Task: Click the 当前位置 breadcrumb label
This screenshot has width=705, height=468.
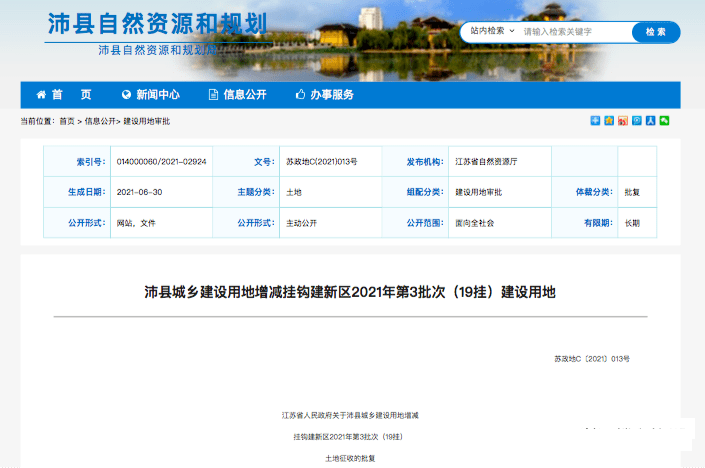Action: pos(37,121)
